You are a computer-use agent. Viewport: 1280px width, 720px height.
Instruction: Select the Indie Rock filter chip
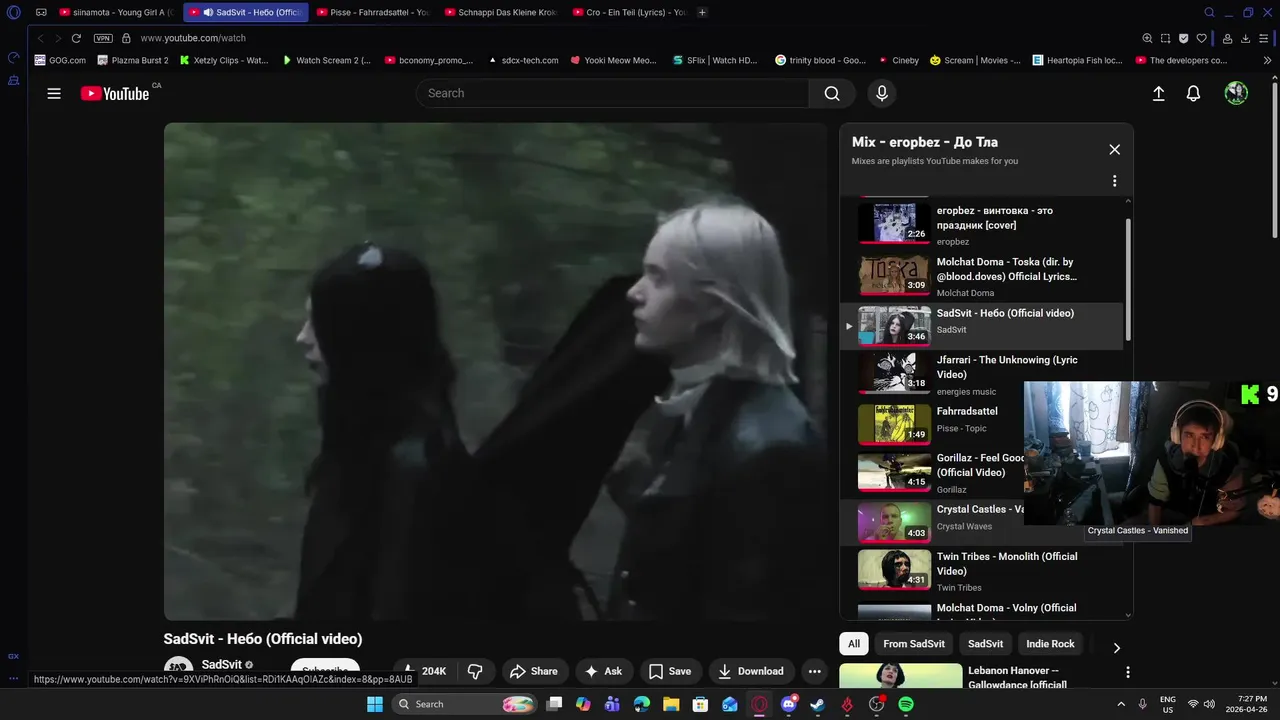1050,644
